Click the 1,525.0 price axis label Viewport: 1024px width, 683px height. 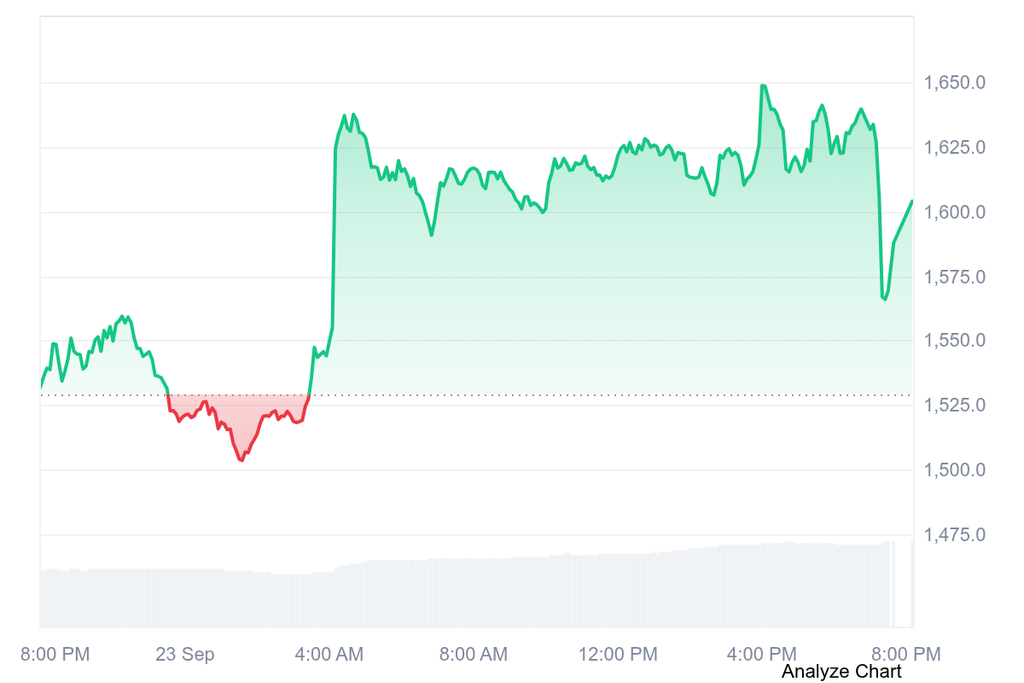coord(954,405)
